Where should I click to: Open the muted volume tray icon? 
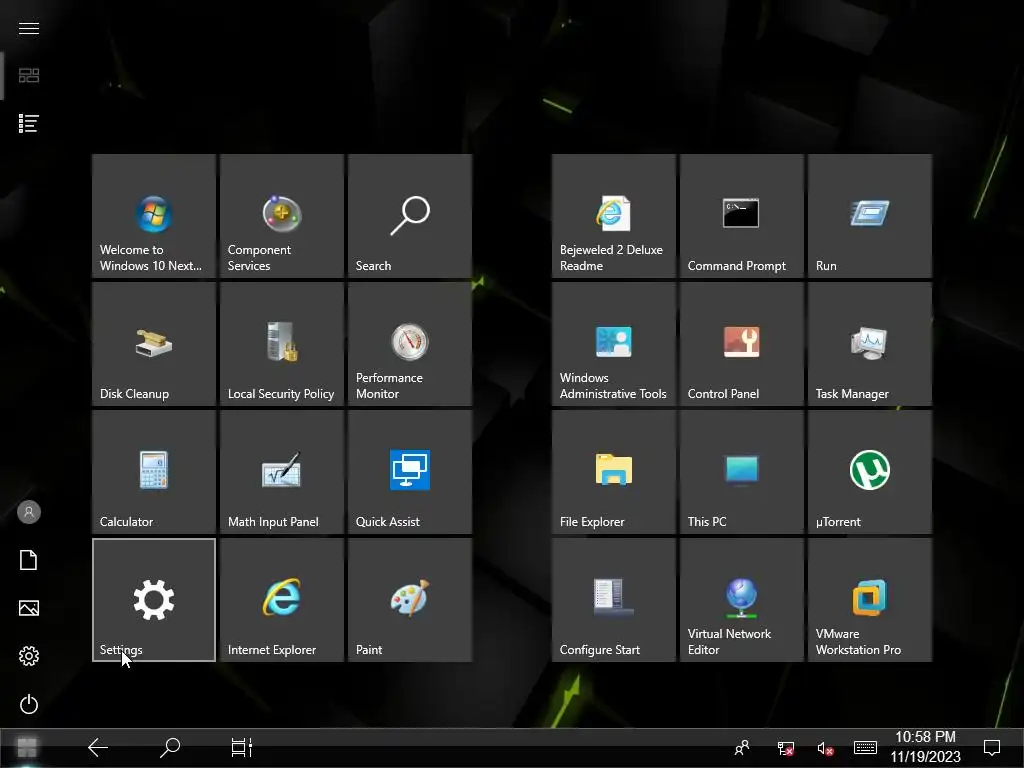click(825, 748)
